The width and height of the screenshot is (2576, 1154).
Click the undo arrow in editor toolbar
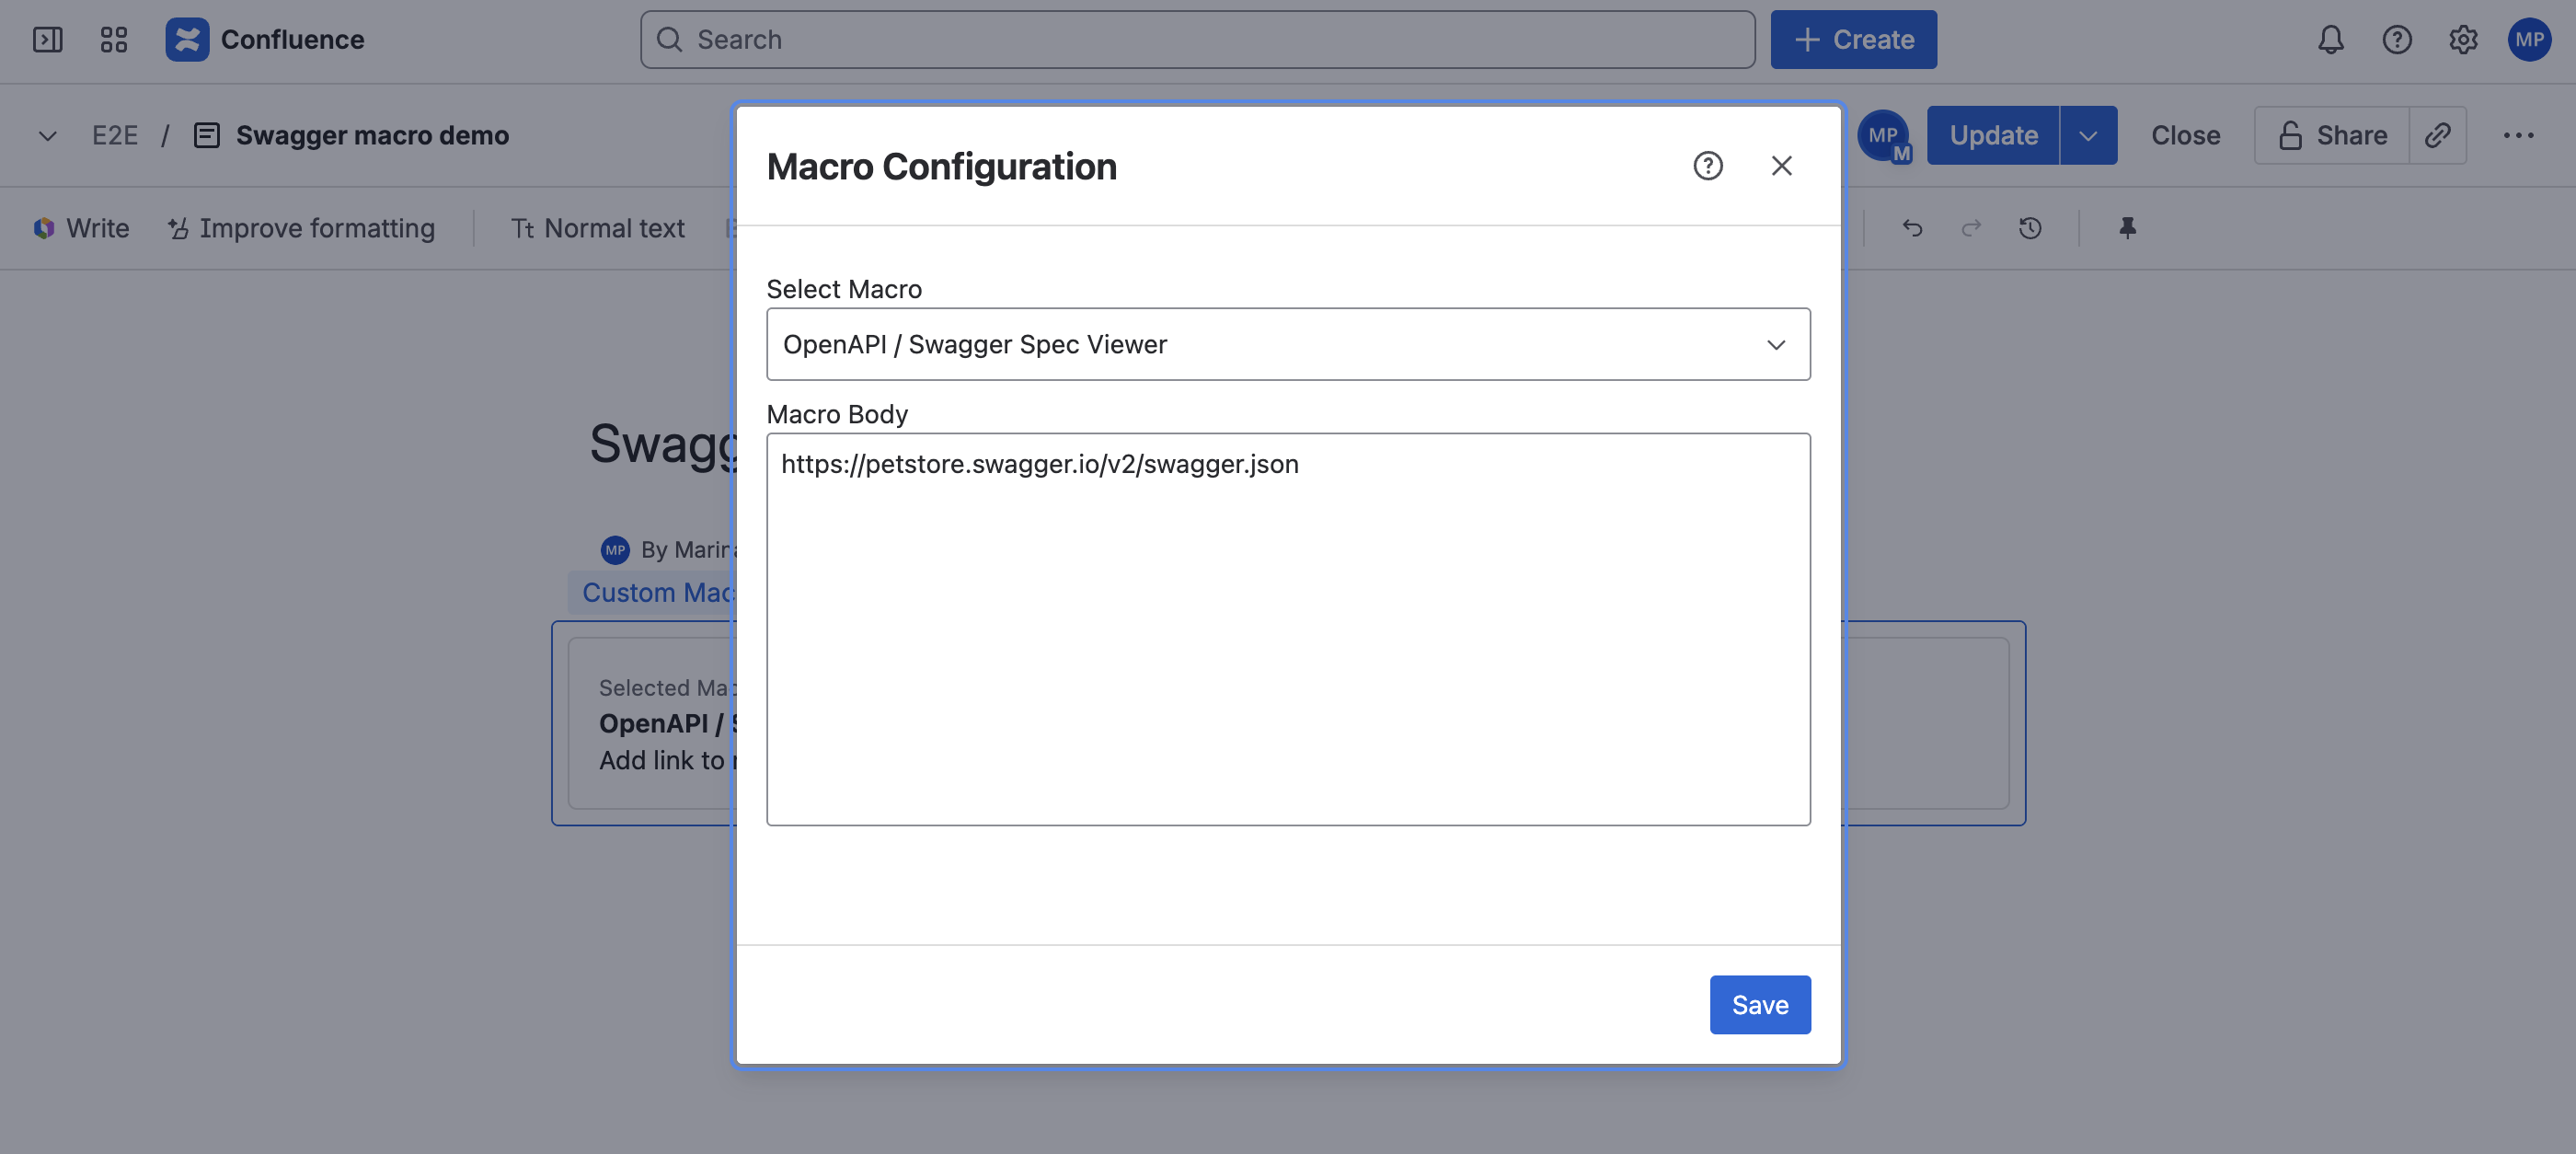click(x=1912, y=228)
